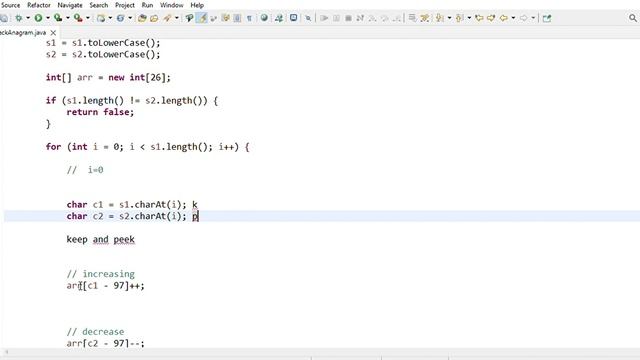Click the '// decrease' comment
The height and width of the screenshot is (360, 640).
(95, 331)
